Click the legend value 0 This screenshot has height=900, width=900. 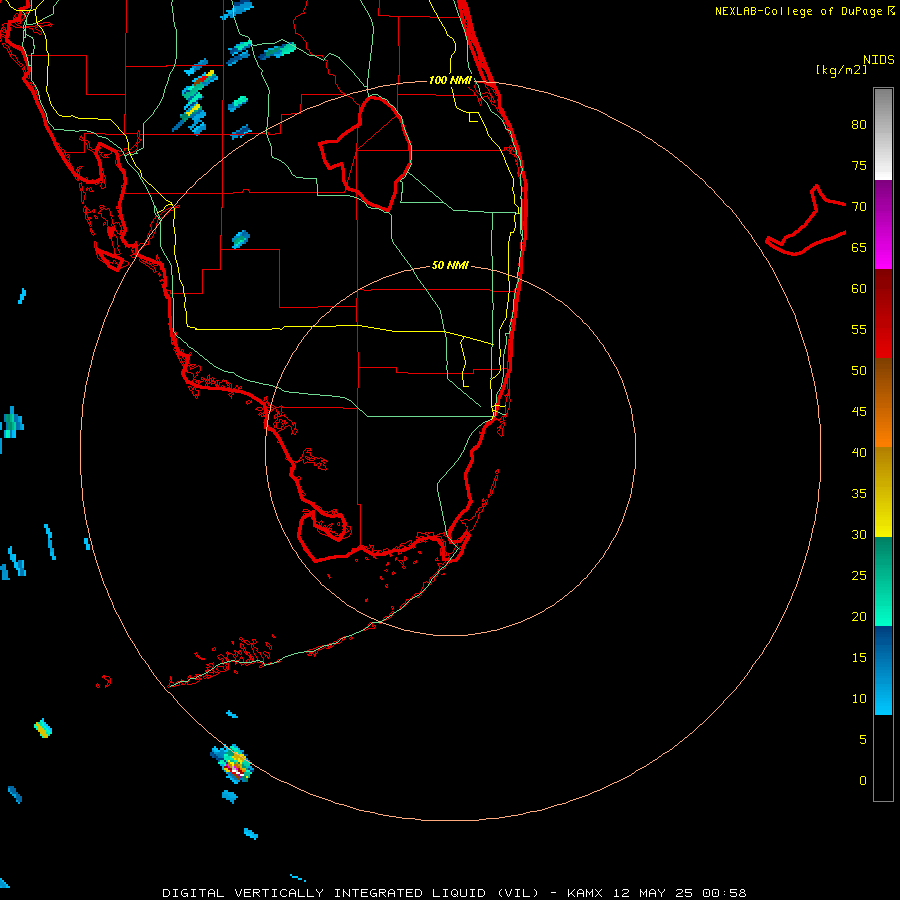tap(863, 781)
